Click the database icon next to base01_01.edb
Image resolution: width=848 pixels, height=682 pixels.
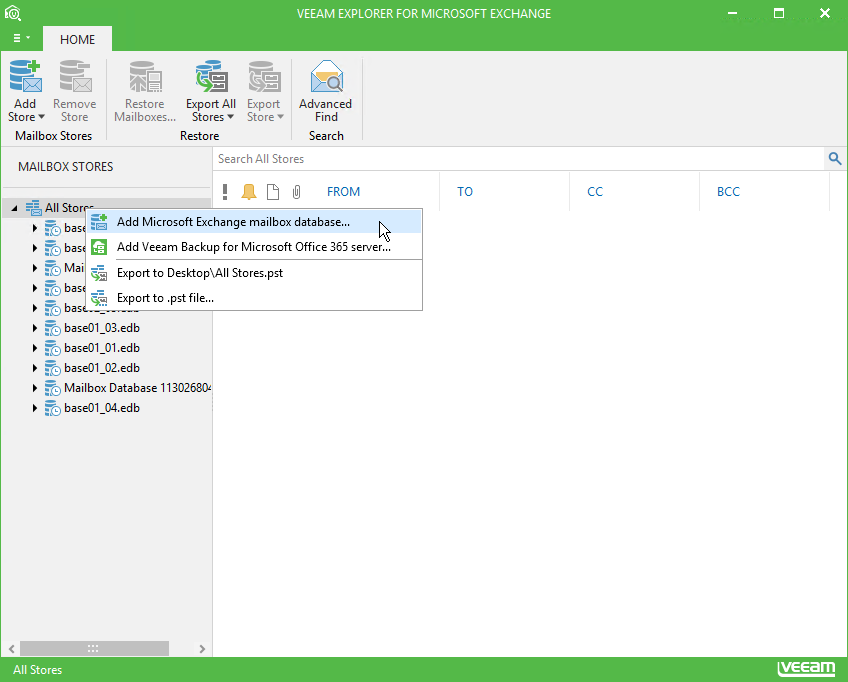click(x=52, y=348)
